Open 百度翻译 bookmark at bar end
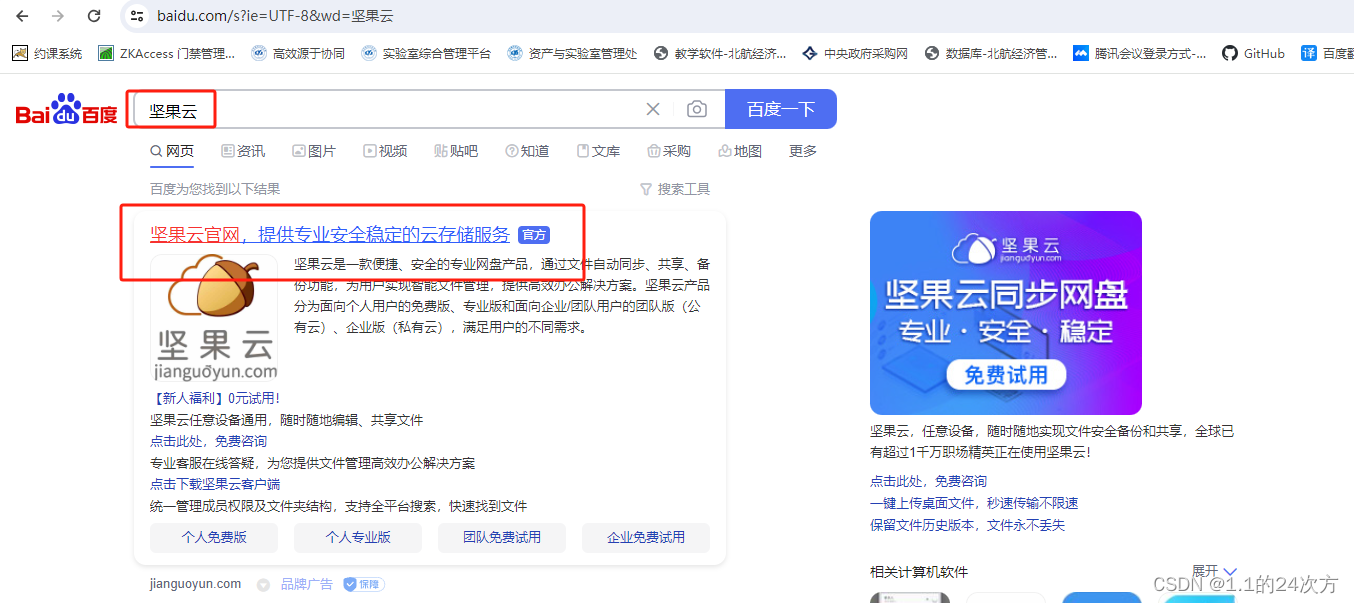Image resolution: width=1354 pixels, height=603 pixels. click(1327, 53)
